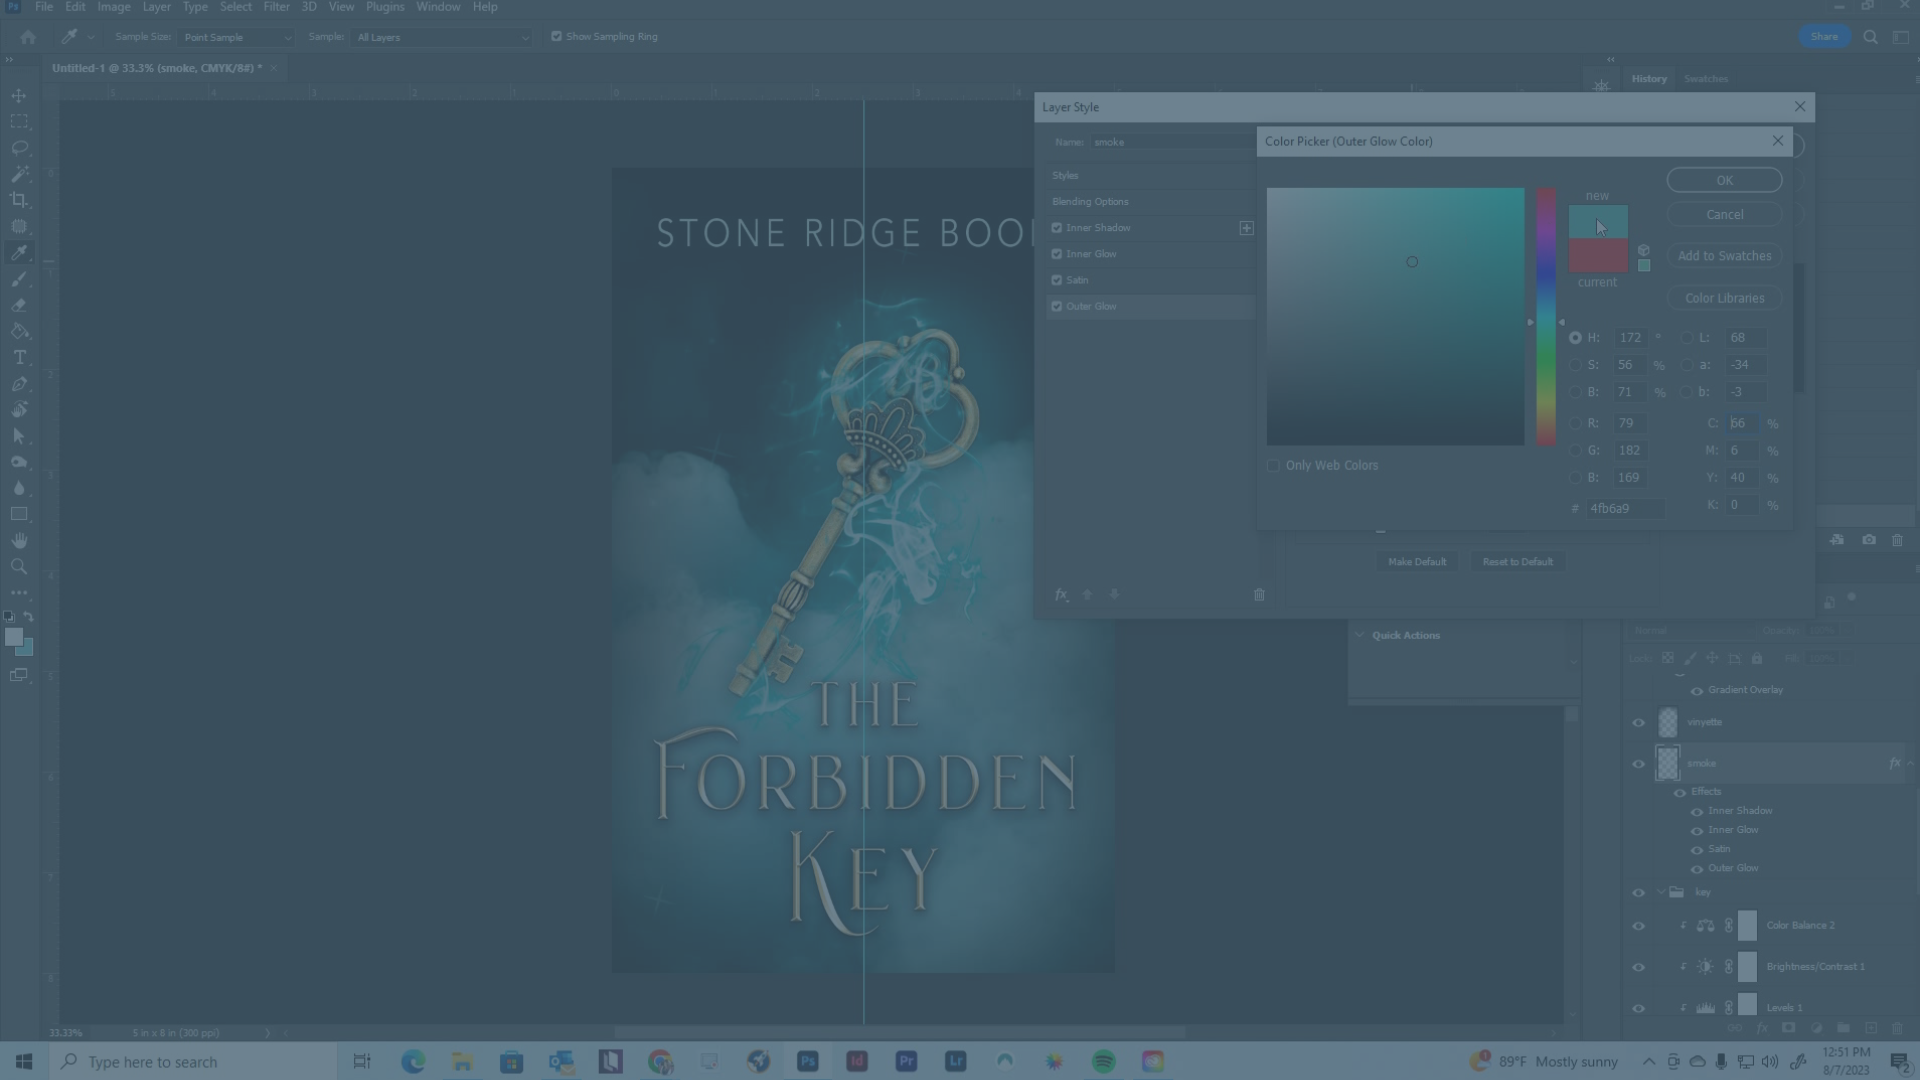The width and height of the screenshot is (1920, 1080).
Task: Open the File menu
Action: [44, 7]
